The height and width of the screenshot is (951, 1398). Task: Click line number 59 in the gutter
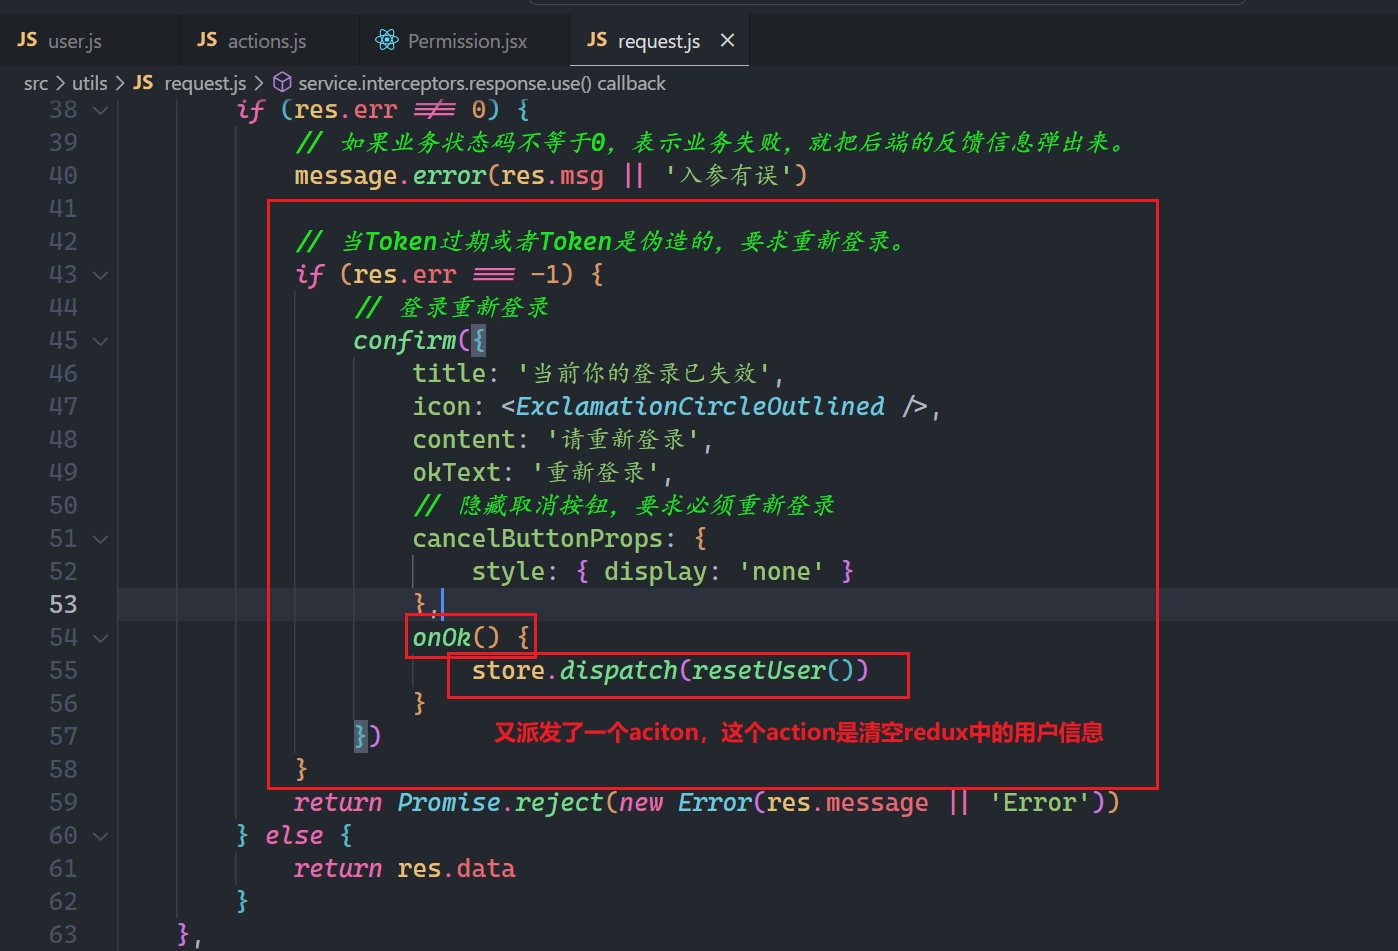pos(63,803)
